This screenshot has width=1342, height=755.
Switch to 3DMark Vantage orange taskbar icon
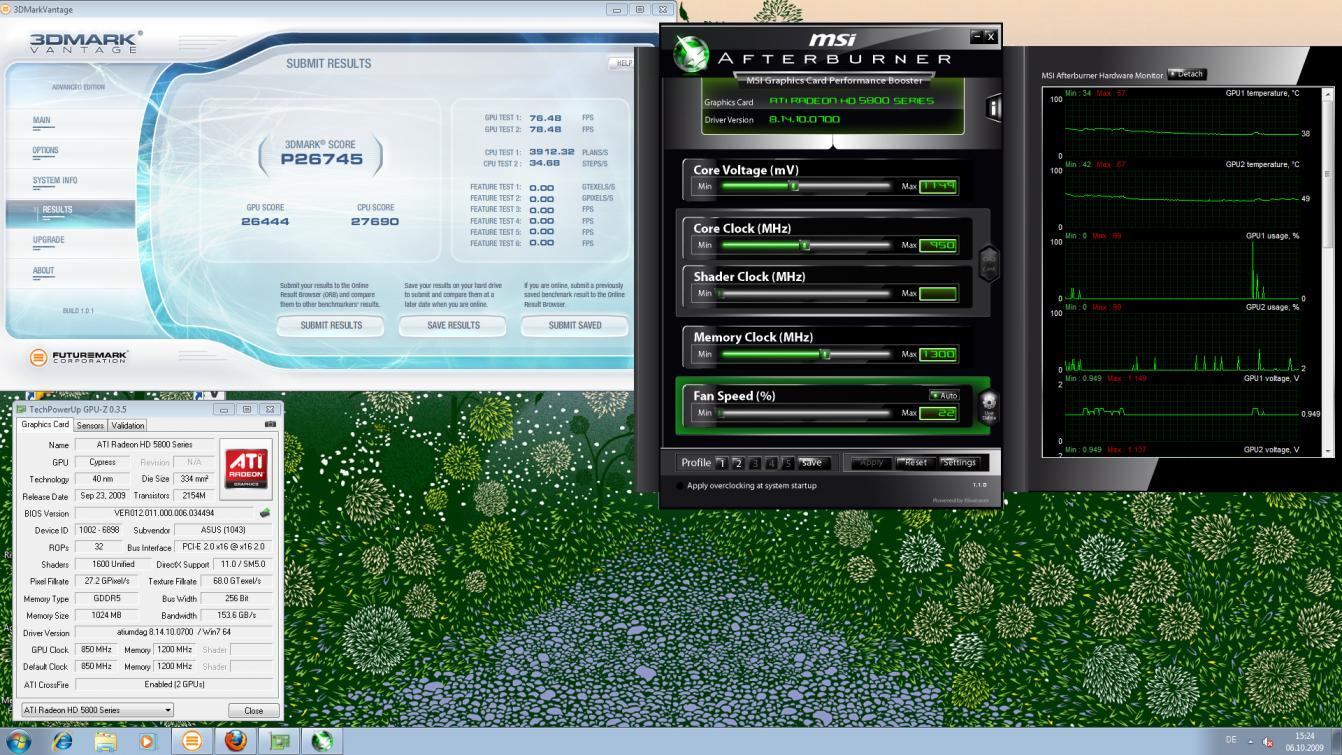[192, 741]
